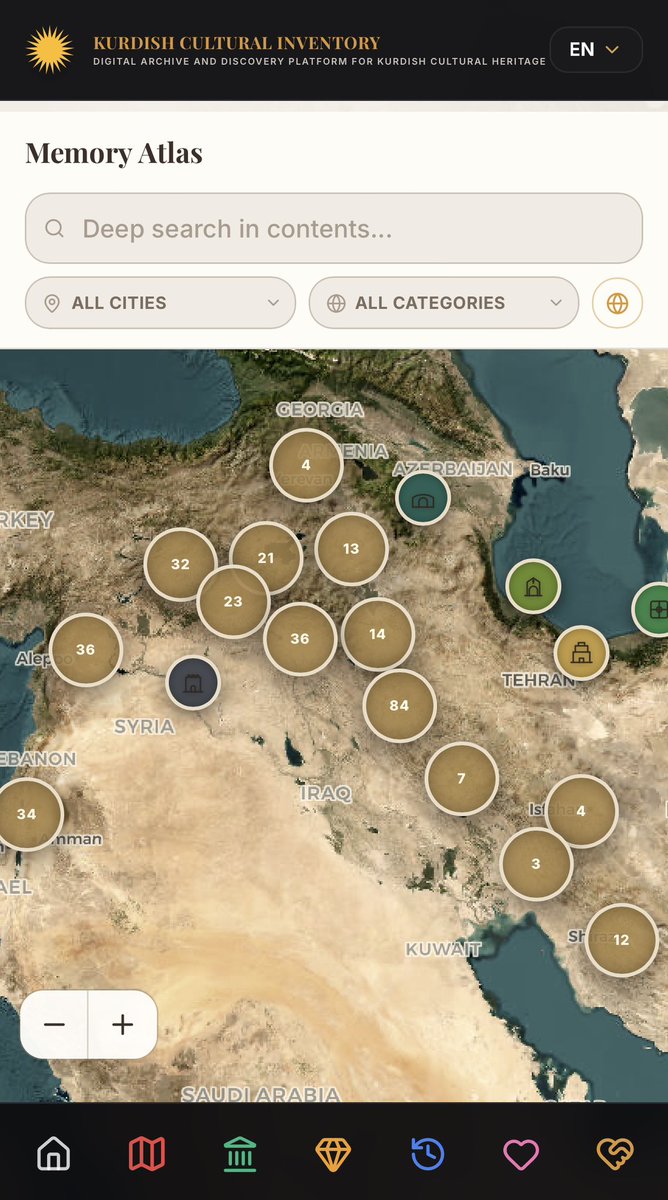Click the SAUDI ARABIA map label

click(261, 1095)
